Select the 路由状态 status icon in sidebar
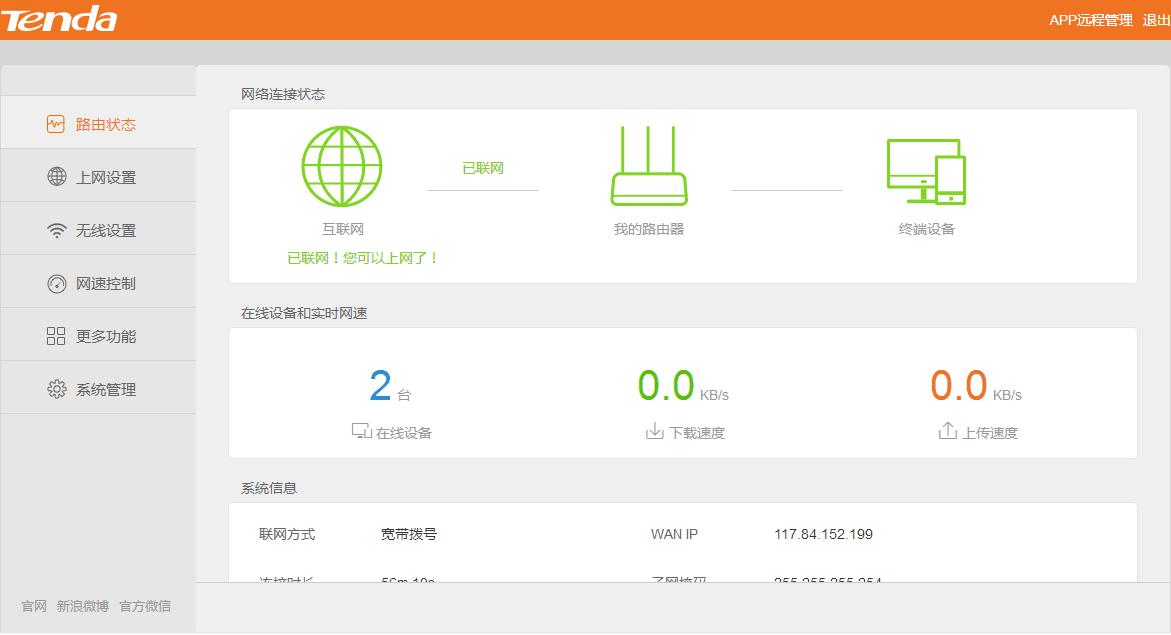Viewport: 1171px width, 635px height. pyautogui.click(x=56, y=121)
